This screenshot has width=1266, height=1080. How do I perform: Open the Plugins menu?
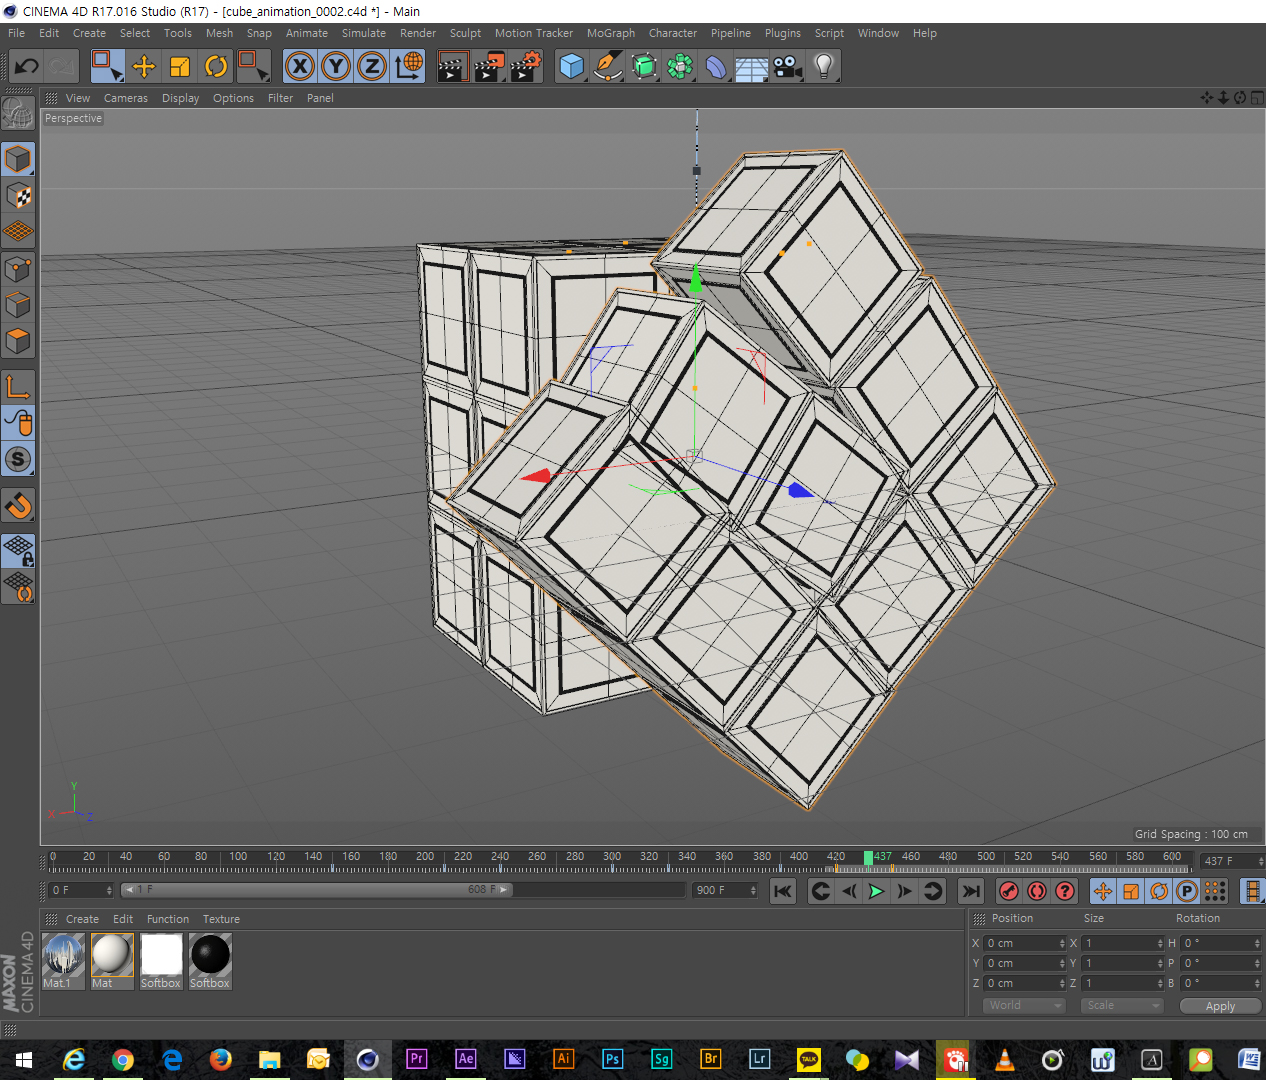click(x=783, y=33)
